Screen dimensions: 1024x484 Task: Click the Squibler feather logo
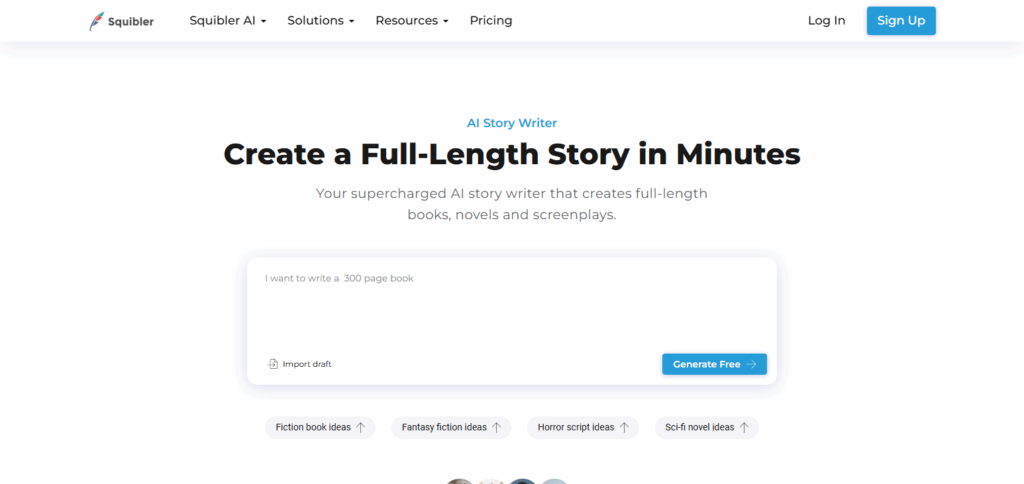[97, 21]
